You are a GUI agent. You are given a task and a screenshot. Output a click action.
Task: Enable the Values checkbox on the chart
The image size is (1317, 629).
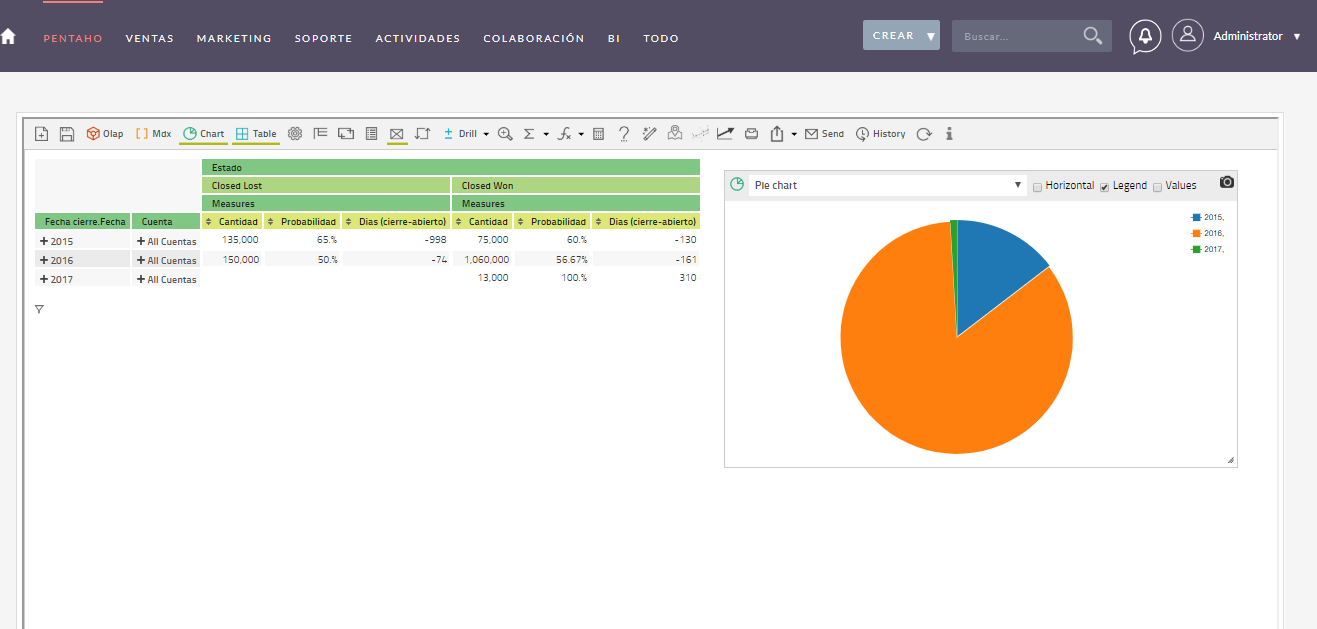[1157, 185]
